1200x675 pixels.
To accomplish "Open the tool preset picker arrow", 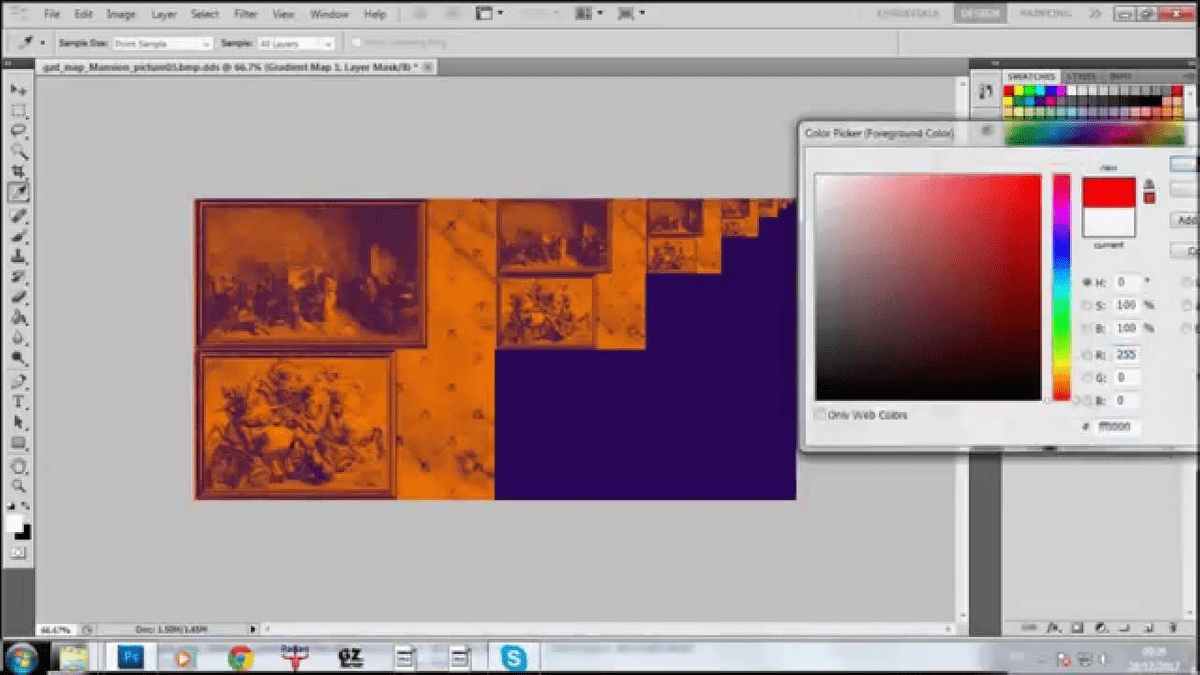I will tap(42, 44).
